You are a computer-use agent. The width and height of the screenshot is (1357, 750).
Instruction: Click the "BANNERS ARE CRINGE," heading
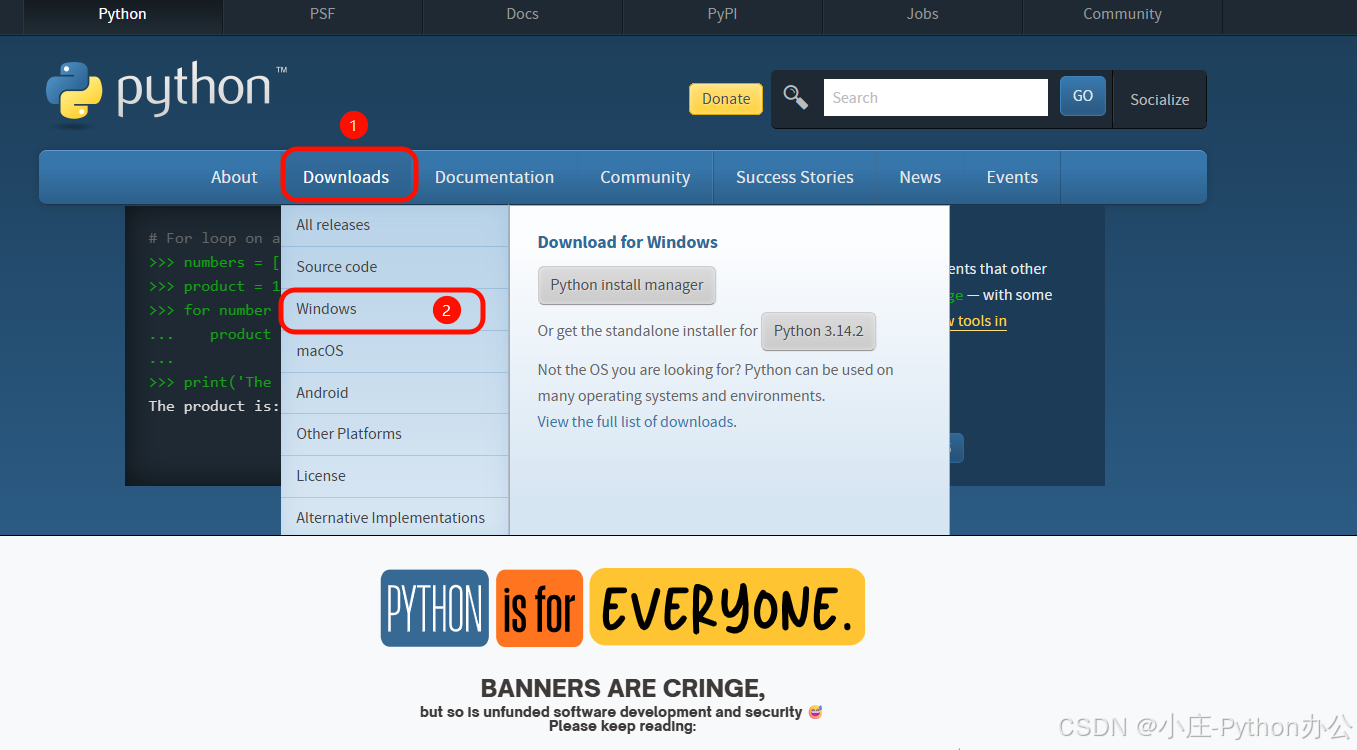tap(623, 688)
